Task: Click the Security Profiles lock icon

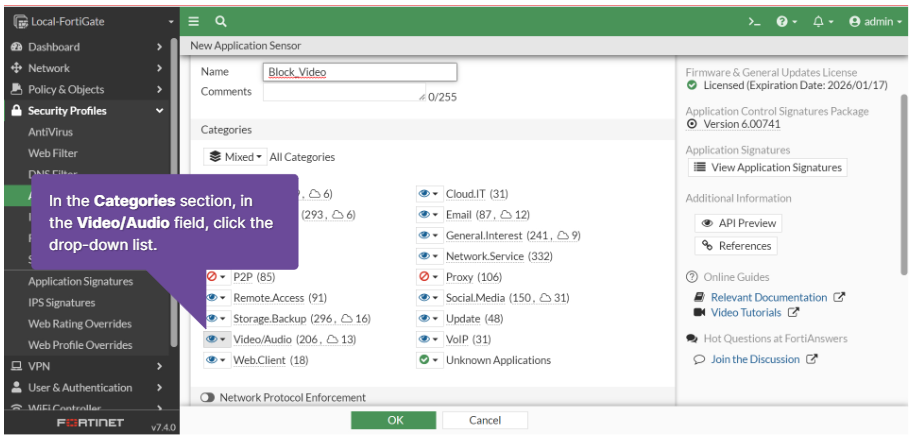Action: coord(17,111)
